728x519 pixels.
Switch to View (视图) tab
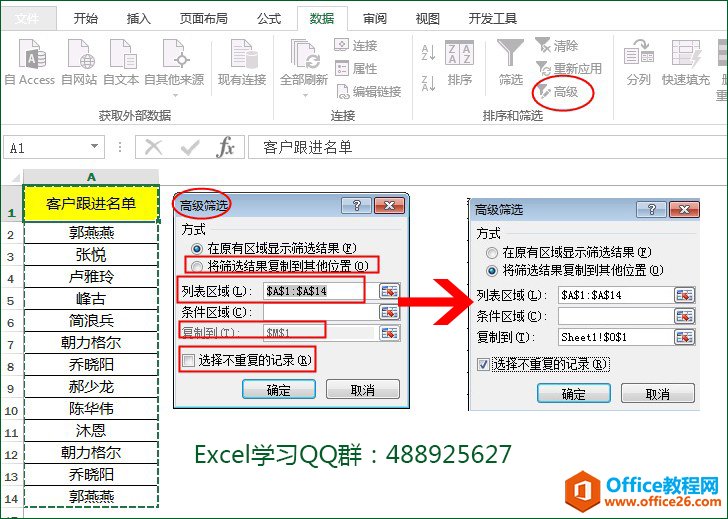[x=427, y=19]
